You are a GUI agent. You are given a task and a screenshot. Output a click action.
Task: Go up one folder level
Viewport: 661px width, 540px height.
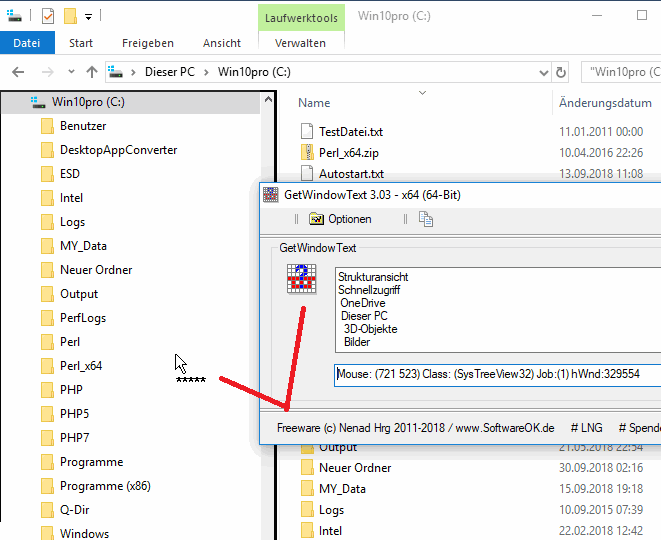(91, 72)
